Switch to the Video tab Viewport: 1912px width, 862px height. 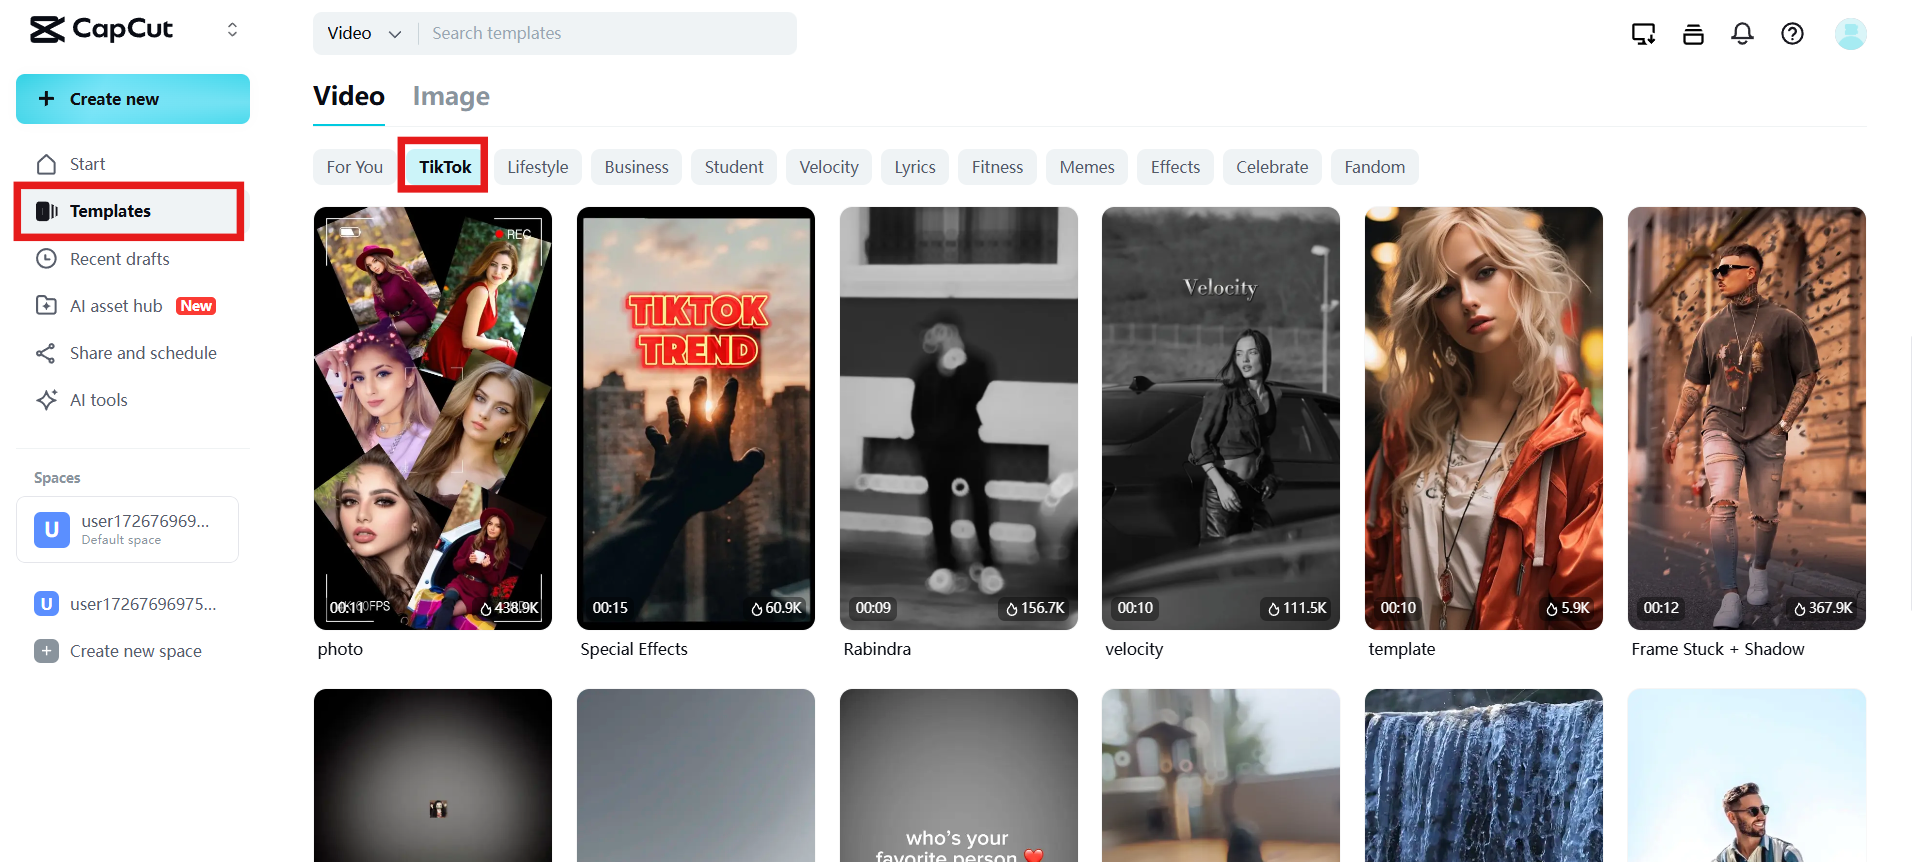click(349, 96)
